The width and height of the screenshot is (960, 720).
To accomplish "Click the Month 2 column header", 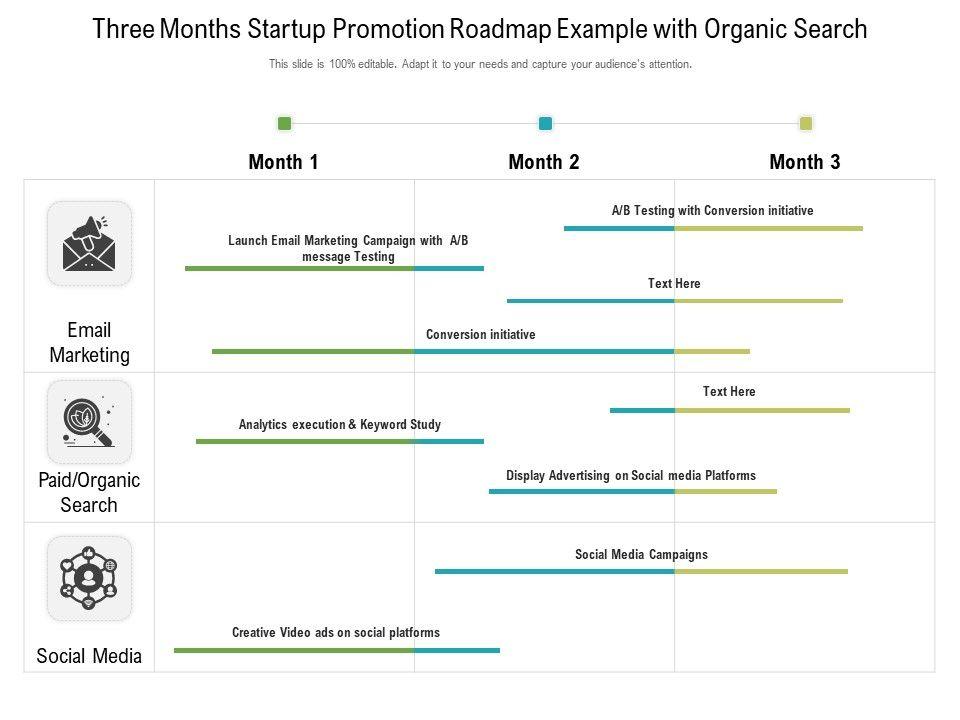I will [x=544, y=162].
